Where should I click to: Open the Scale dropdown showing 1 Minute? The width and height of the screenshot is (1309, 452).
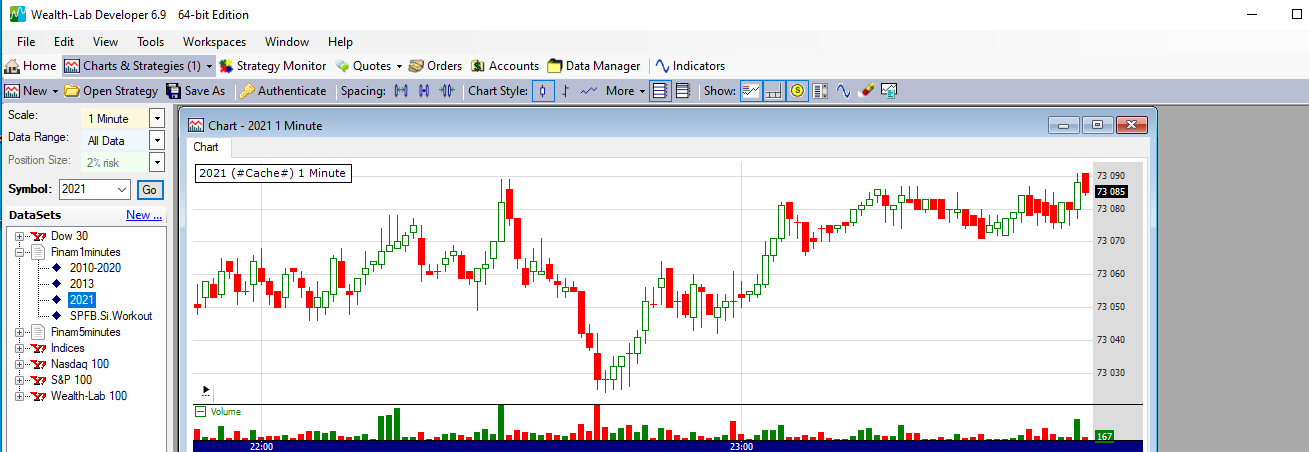156,118
